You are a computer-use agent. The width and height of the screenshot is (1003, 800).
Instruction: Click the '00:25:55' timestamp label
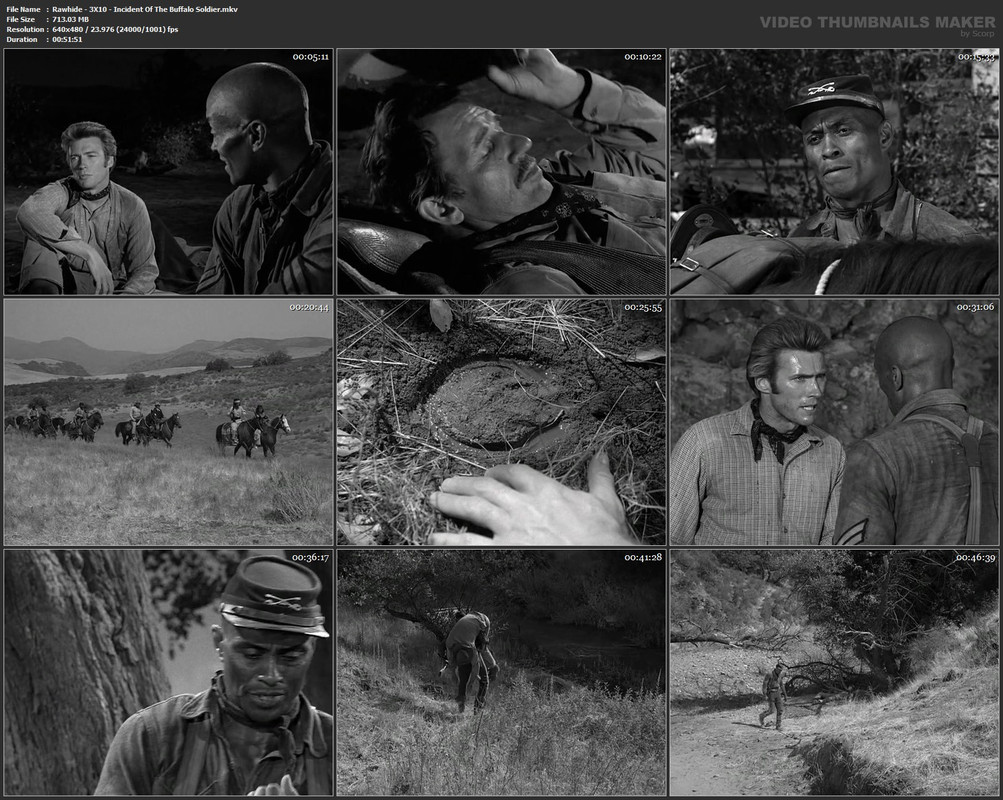click(644, 308)
